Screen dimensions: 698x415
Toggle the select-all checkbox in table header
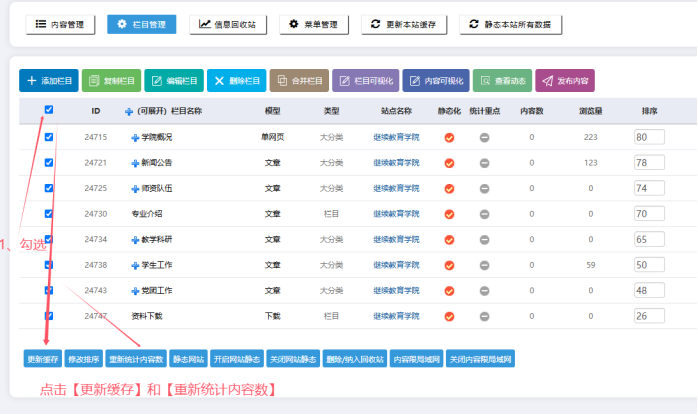49,110
